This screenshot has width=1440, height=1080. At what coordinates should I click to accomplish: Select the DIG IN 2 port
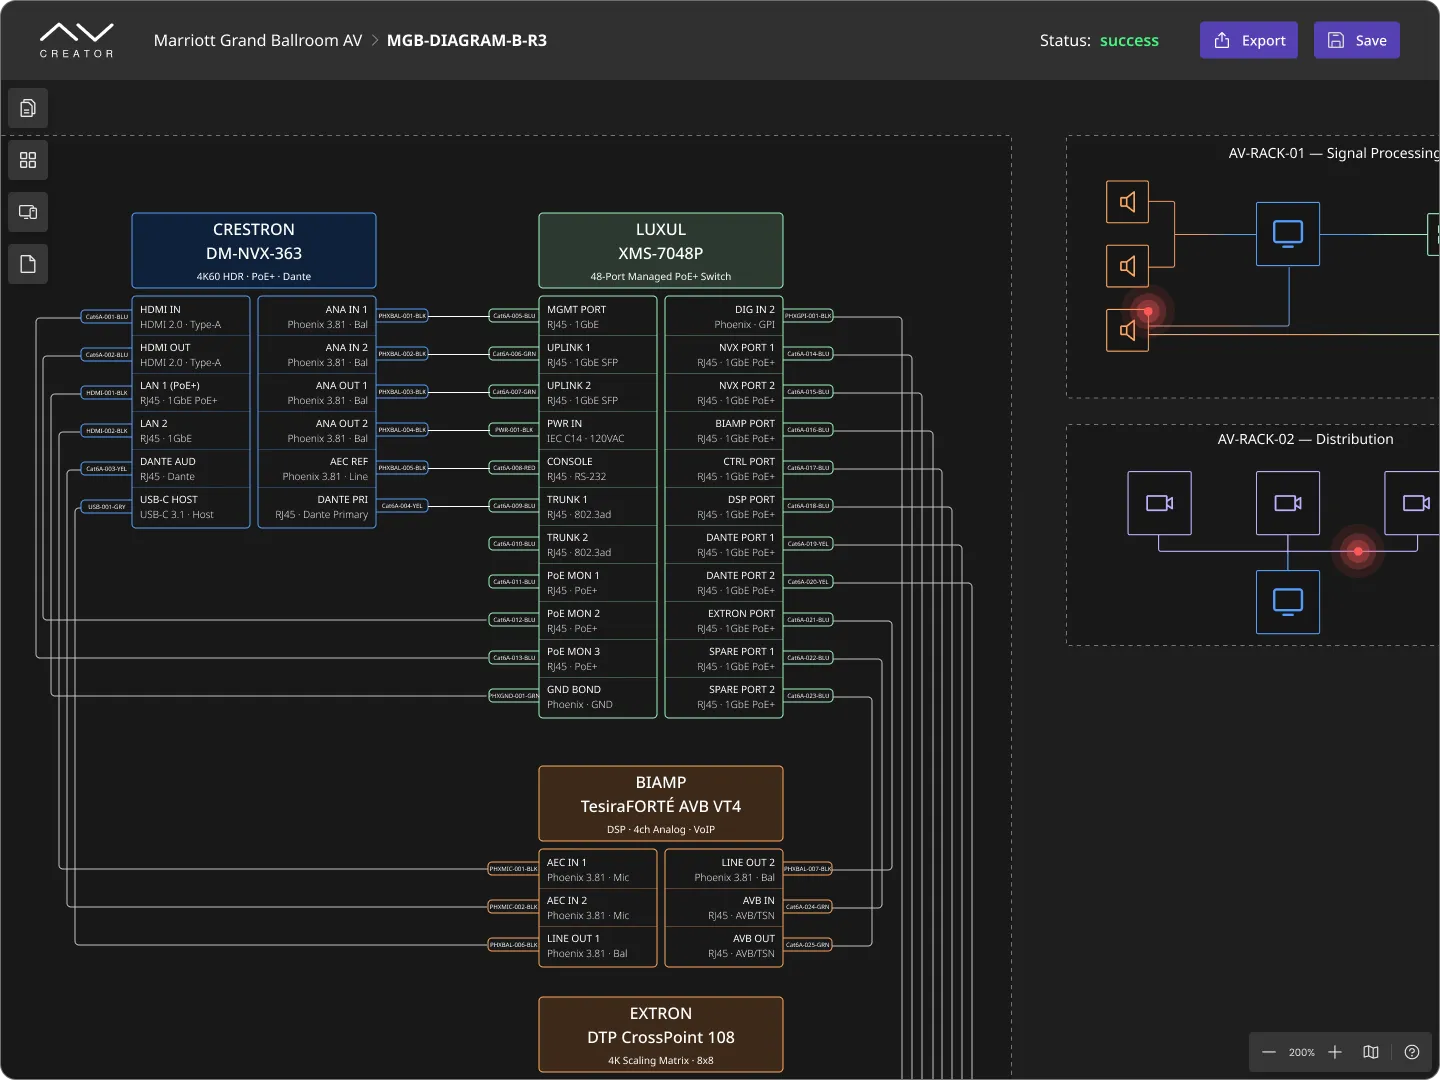point(724,316)
